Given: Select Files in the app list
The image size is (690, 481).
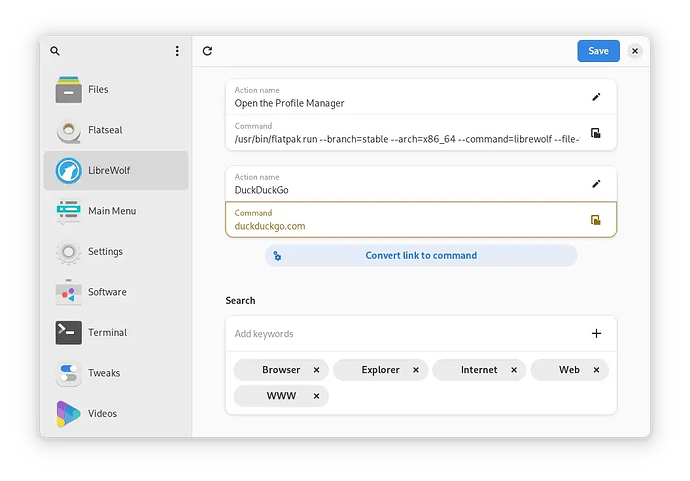Looking at the screenshot, I should [x=116, y=89].
